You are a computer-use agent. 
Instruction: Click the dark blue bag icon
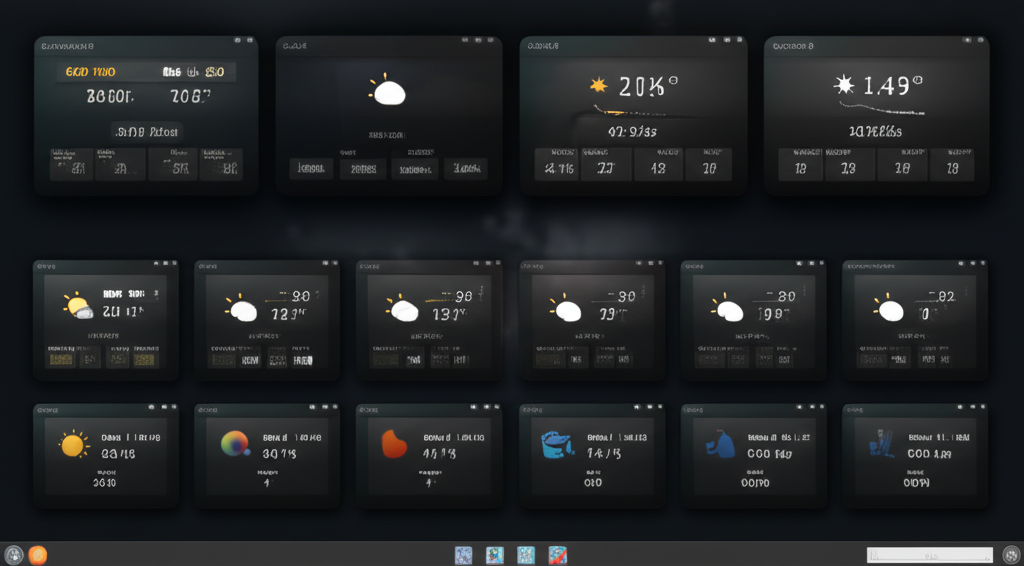point(720,444)
